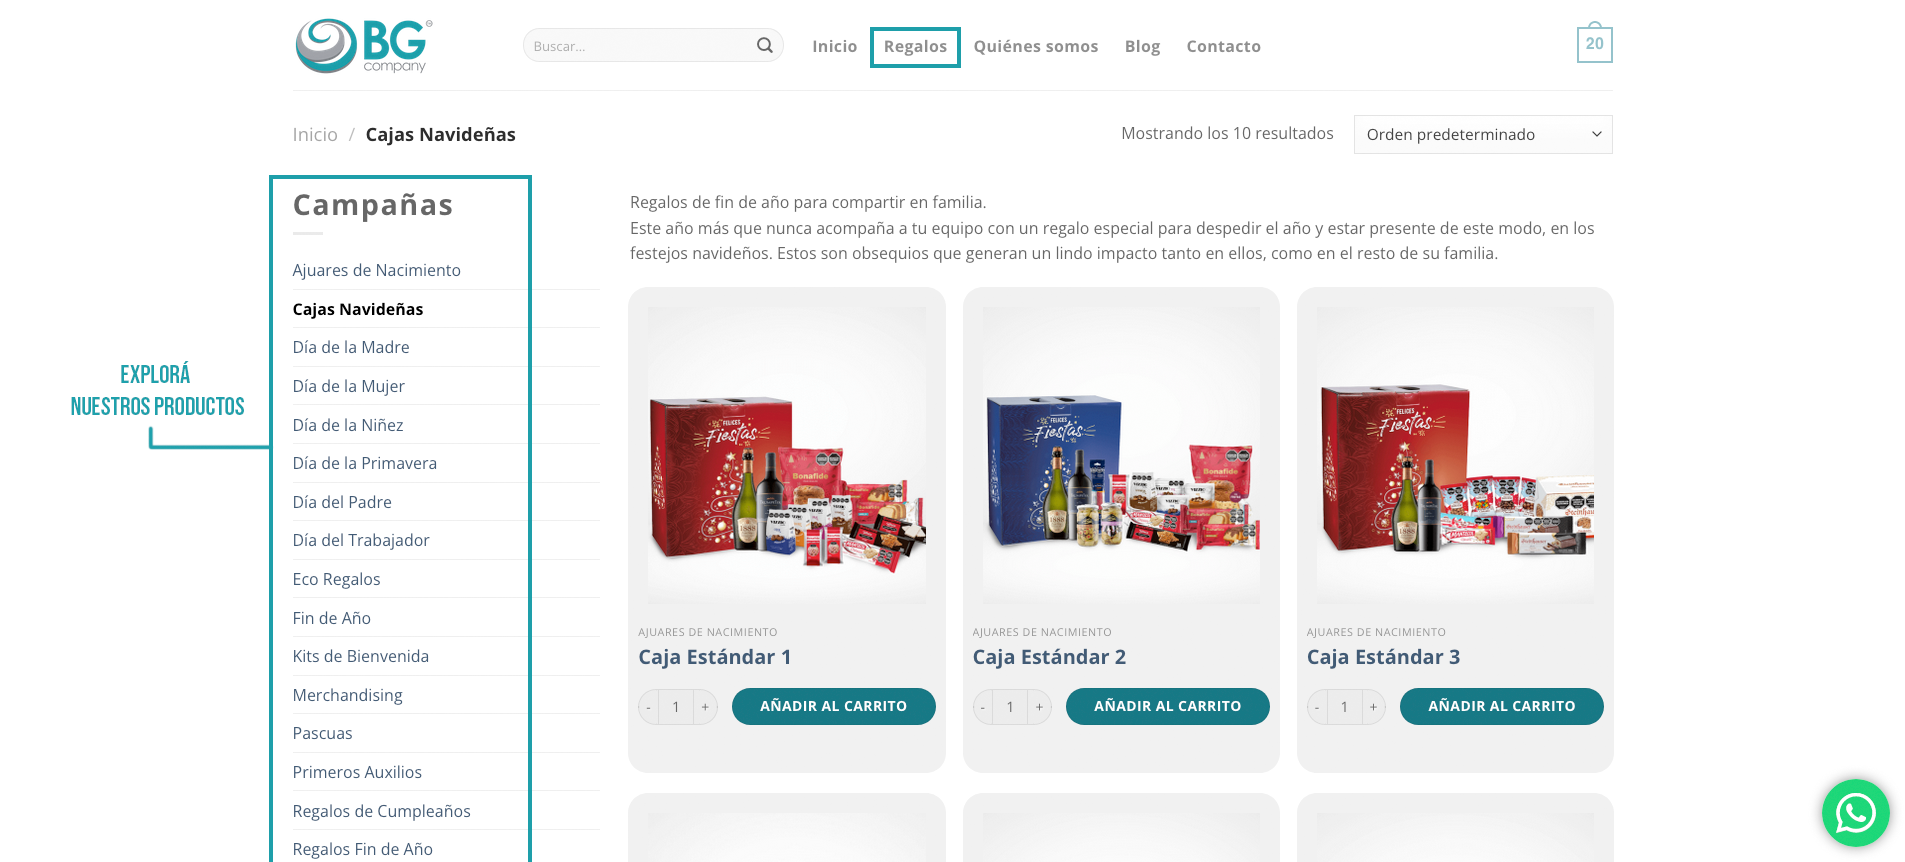This screenshot has width=1905, height=862.
Task: Decrease quantity for Caja Estándar 1
Action: [649, 707]
